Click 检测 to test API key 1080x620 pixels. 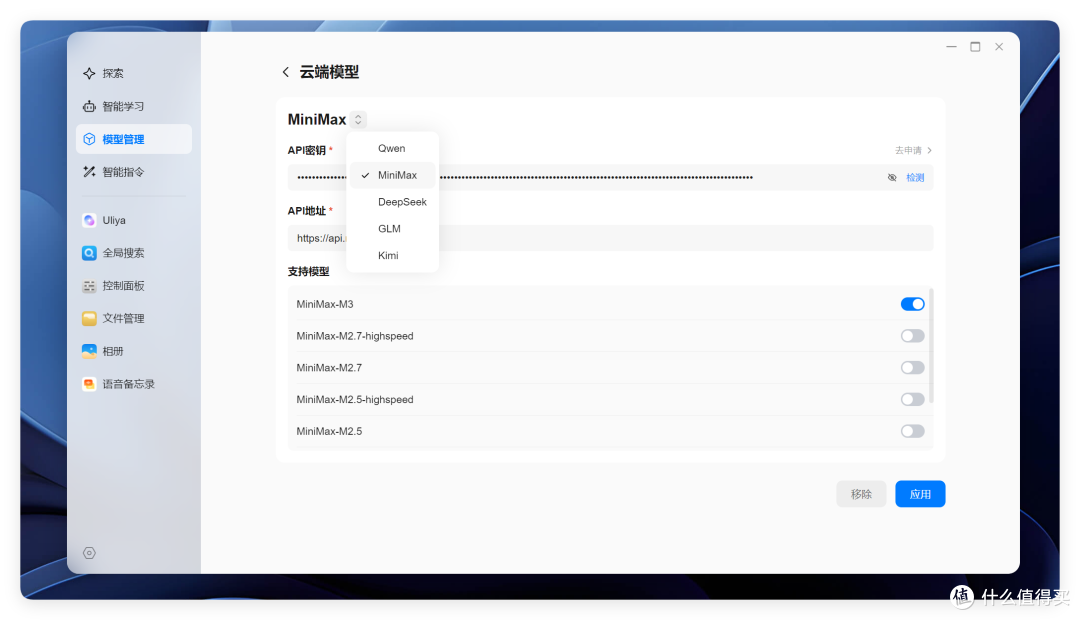coord(915,178)
